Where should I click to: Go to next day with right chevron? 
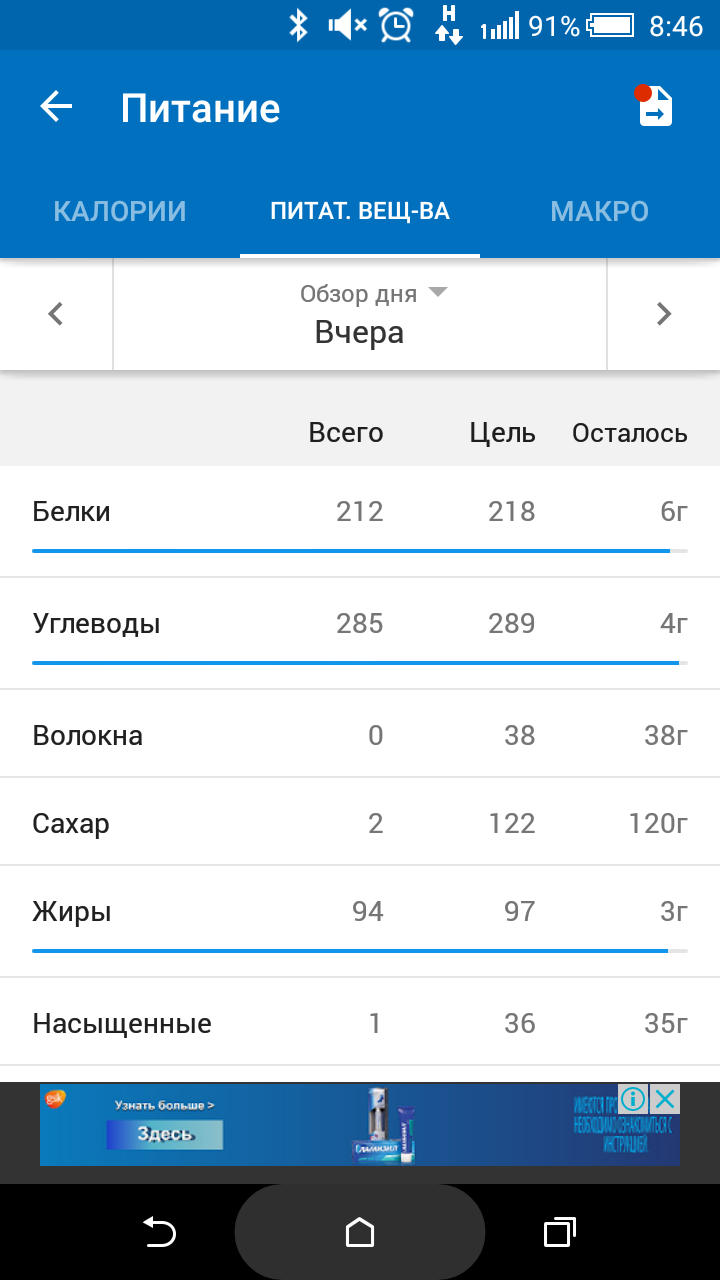[663, 314]
